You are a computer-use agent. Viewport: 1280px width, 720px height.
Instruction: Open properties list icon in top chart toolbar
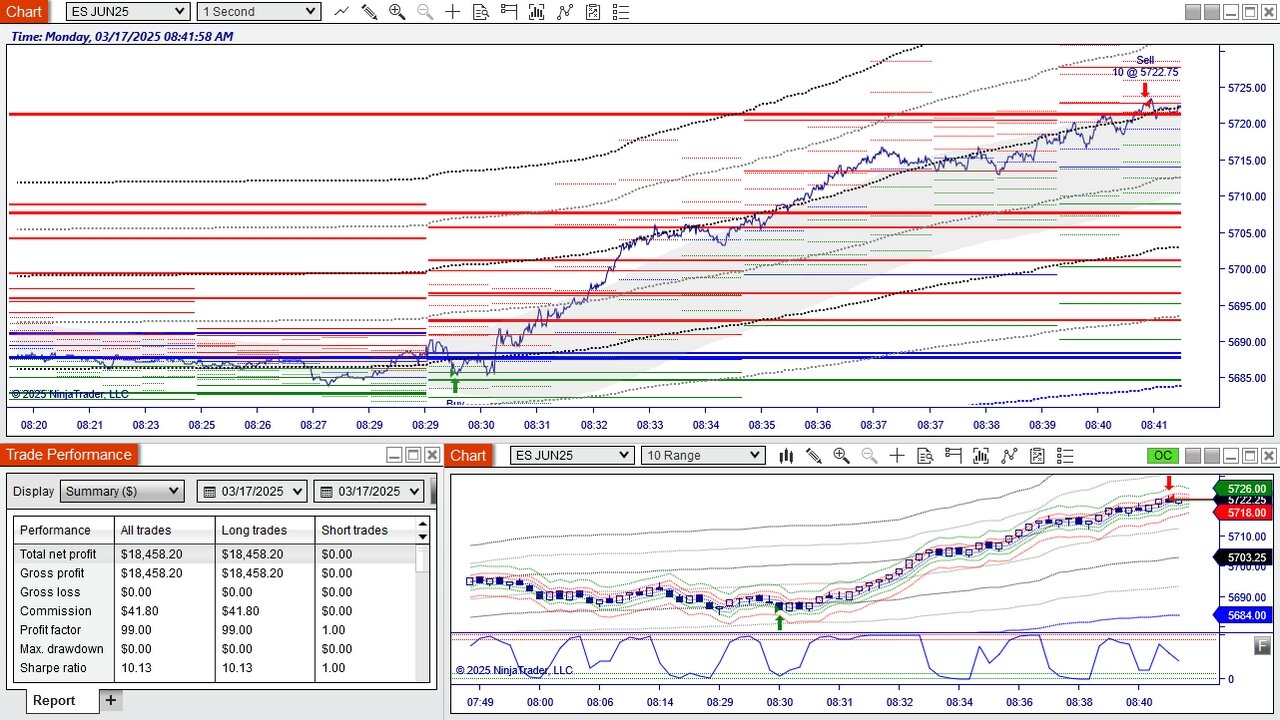click(x=621, y=11)
